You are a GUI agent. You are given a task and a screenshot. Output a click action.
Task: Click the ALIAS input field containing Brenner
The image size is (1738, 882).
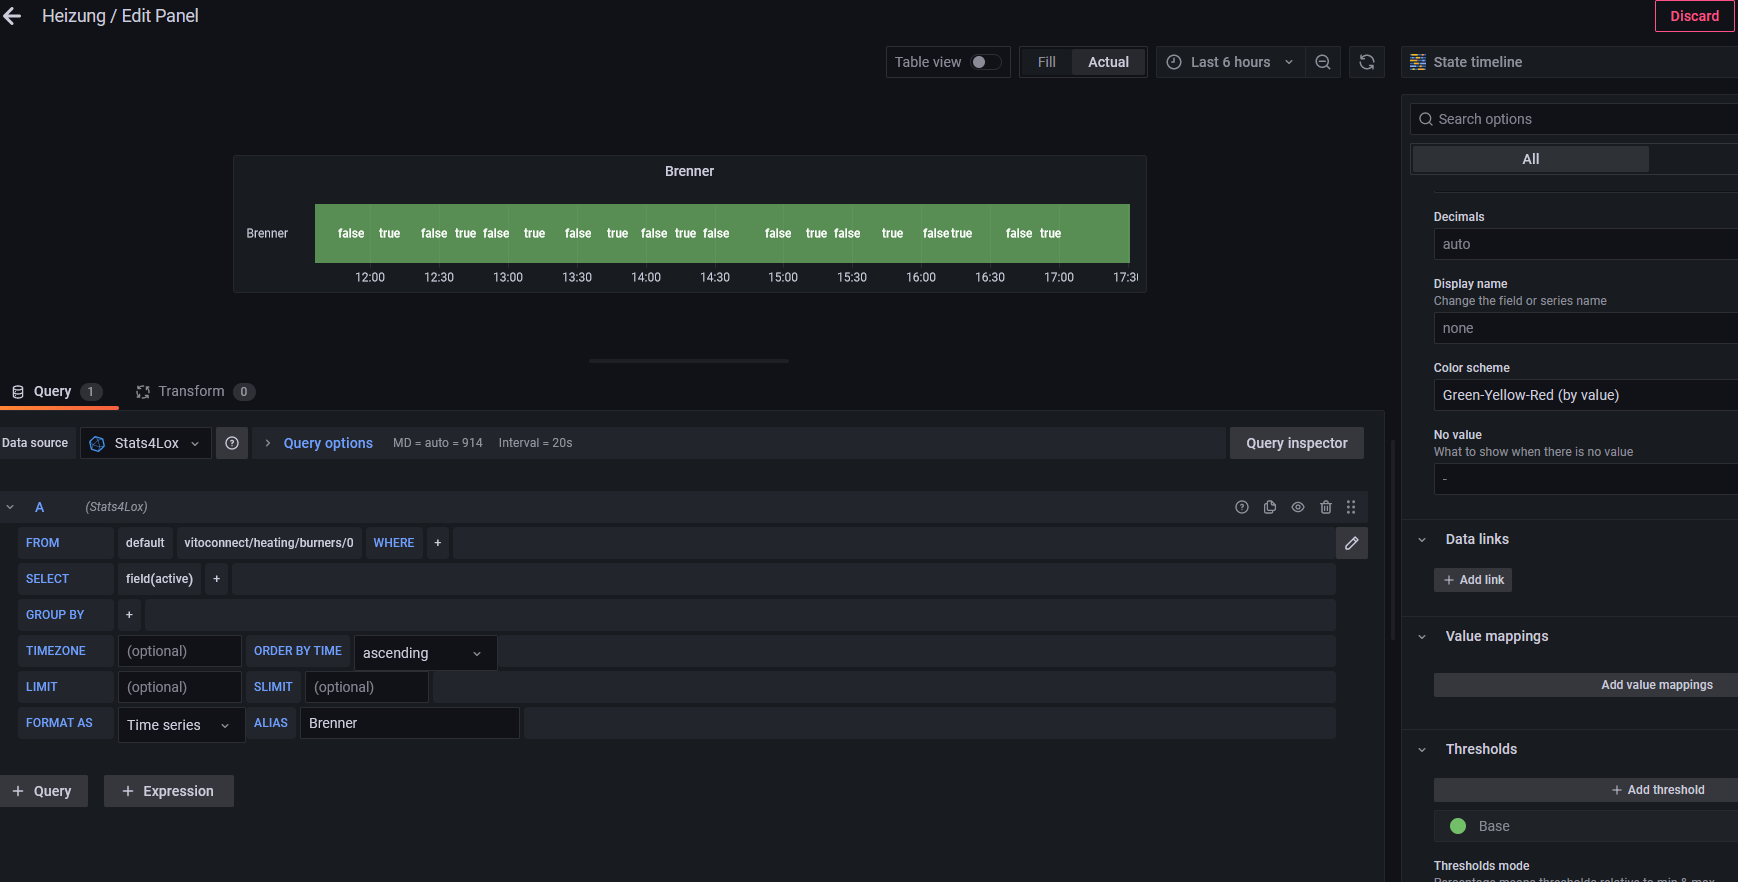tap(409, 723)
